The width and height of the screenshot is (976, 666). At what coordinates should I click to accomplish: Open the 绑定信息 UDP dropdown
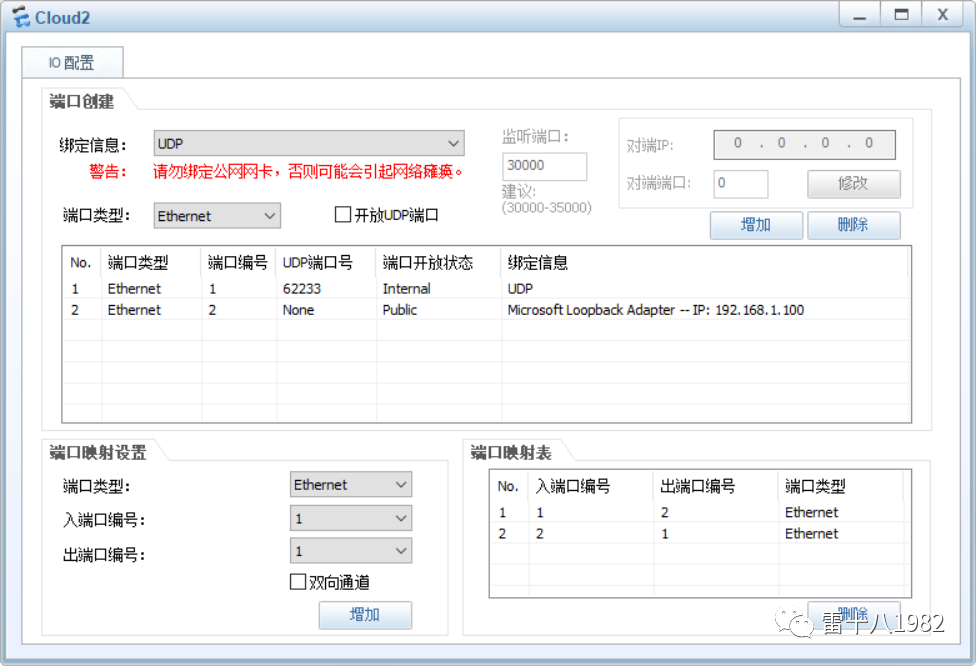[x=309, y=144]
